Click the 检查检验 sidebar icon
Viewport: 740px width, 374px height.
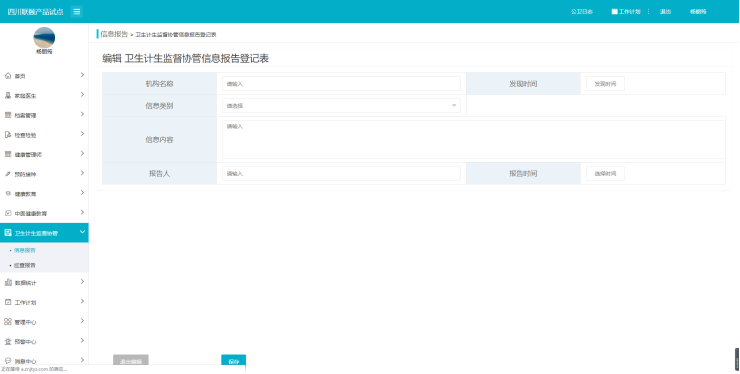[x=8, y=135]
